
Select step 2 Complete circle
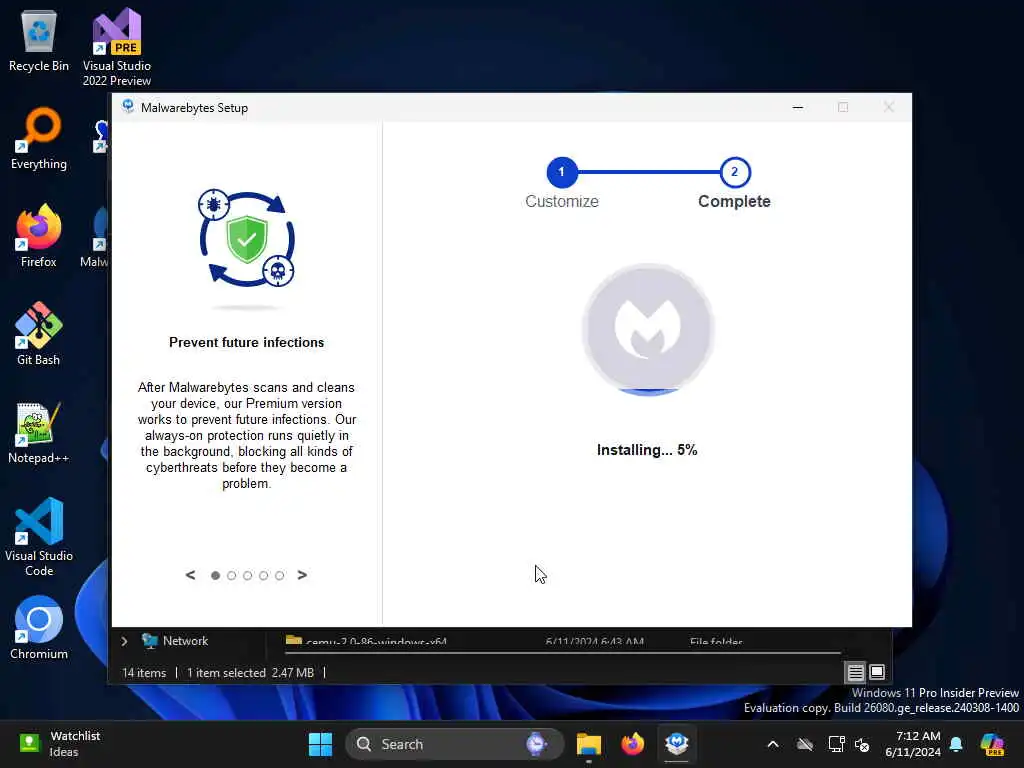(735, 172)
